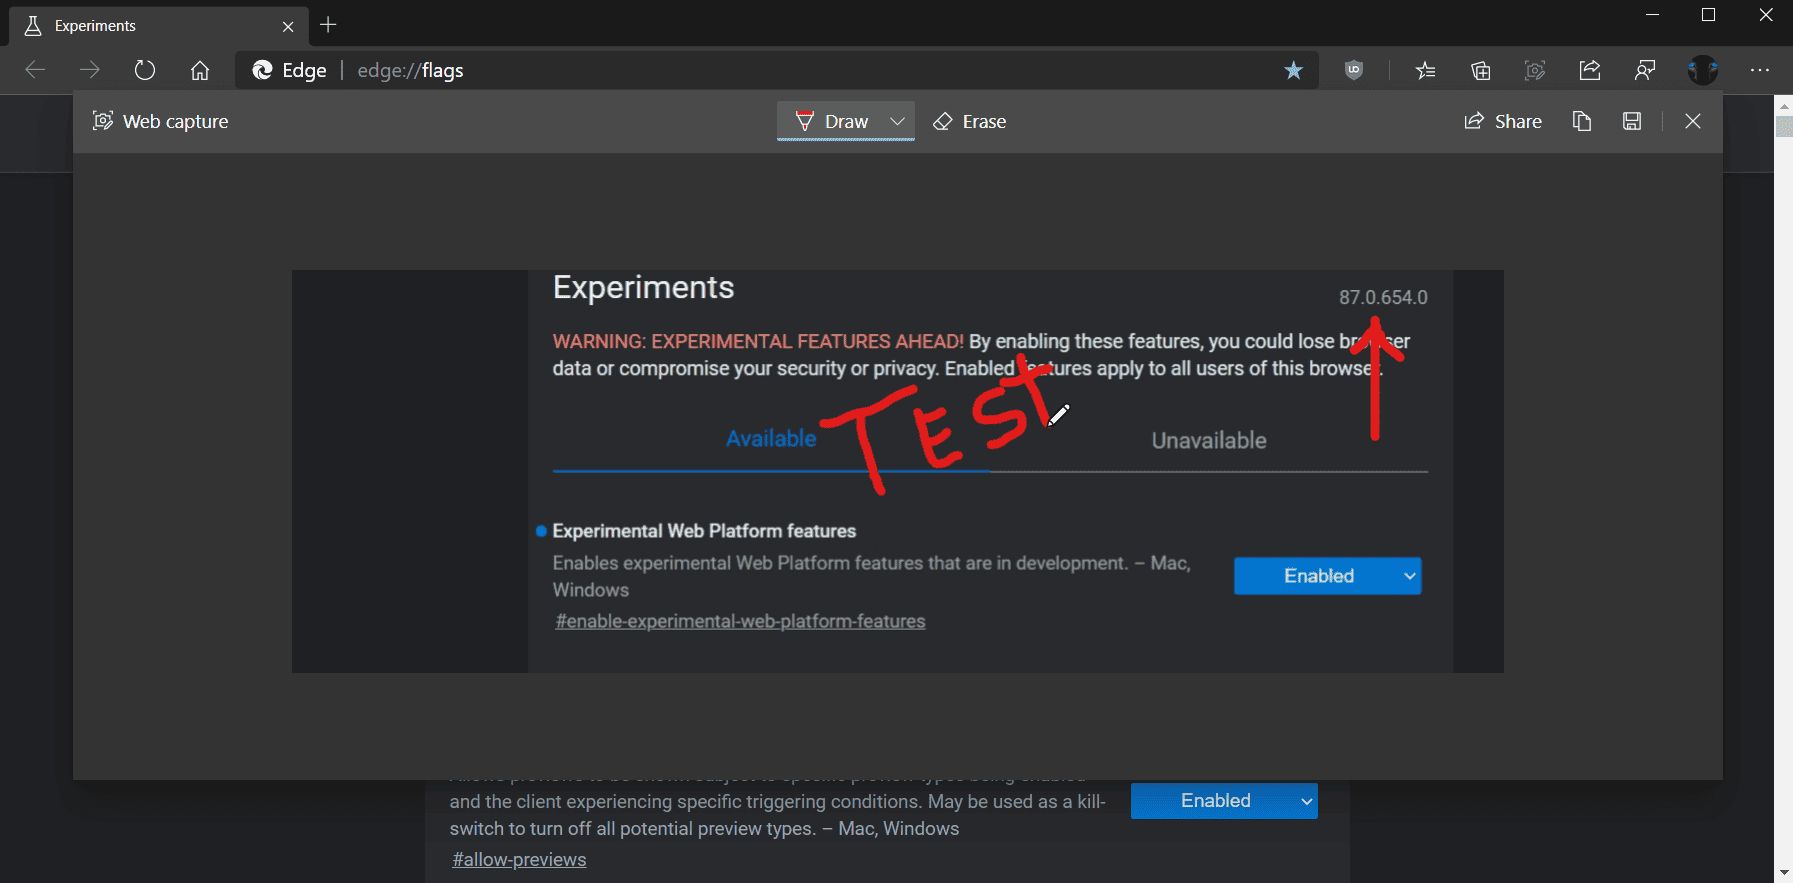This screenshot has width=1793, height=883.
Task: Save the web capture image
Action: (x=1632, y=121)
